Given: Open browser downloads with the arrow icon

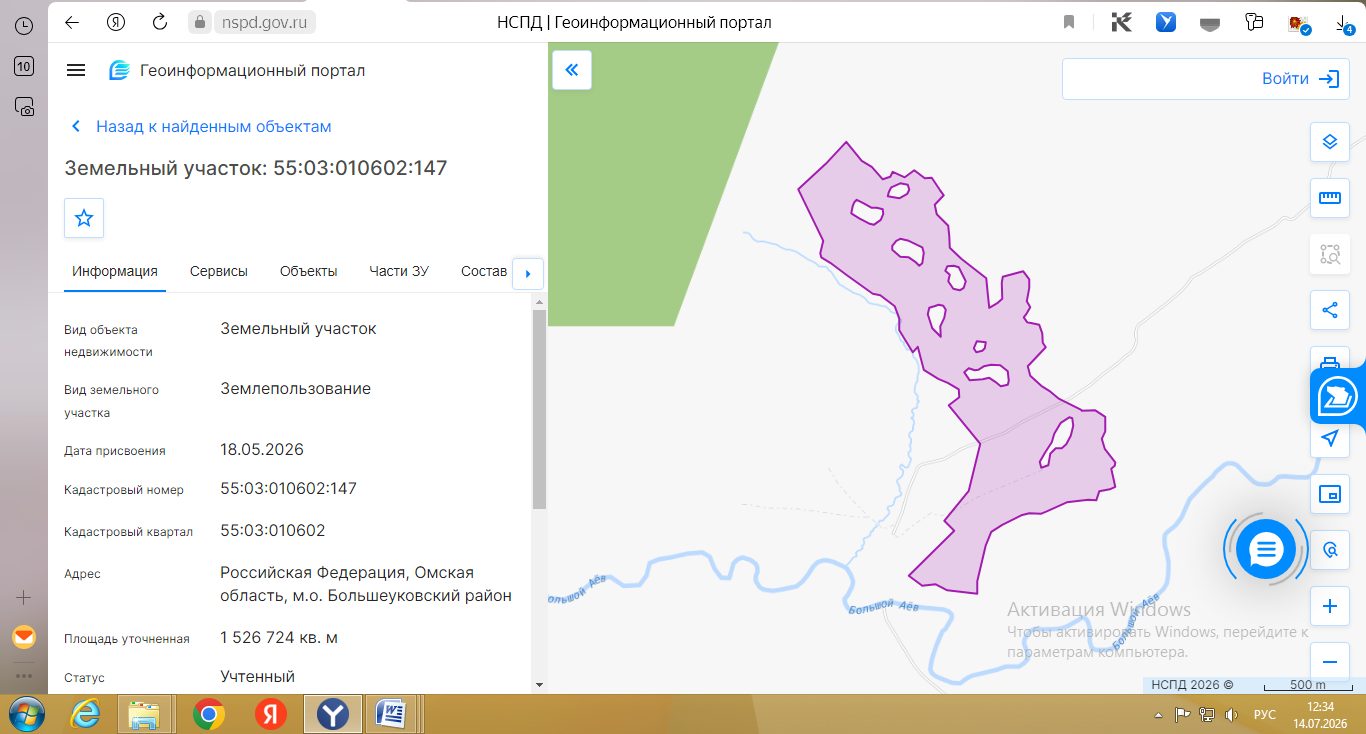Looking at the screenshot, I should (x=1344, y=24).
